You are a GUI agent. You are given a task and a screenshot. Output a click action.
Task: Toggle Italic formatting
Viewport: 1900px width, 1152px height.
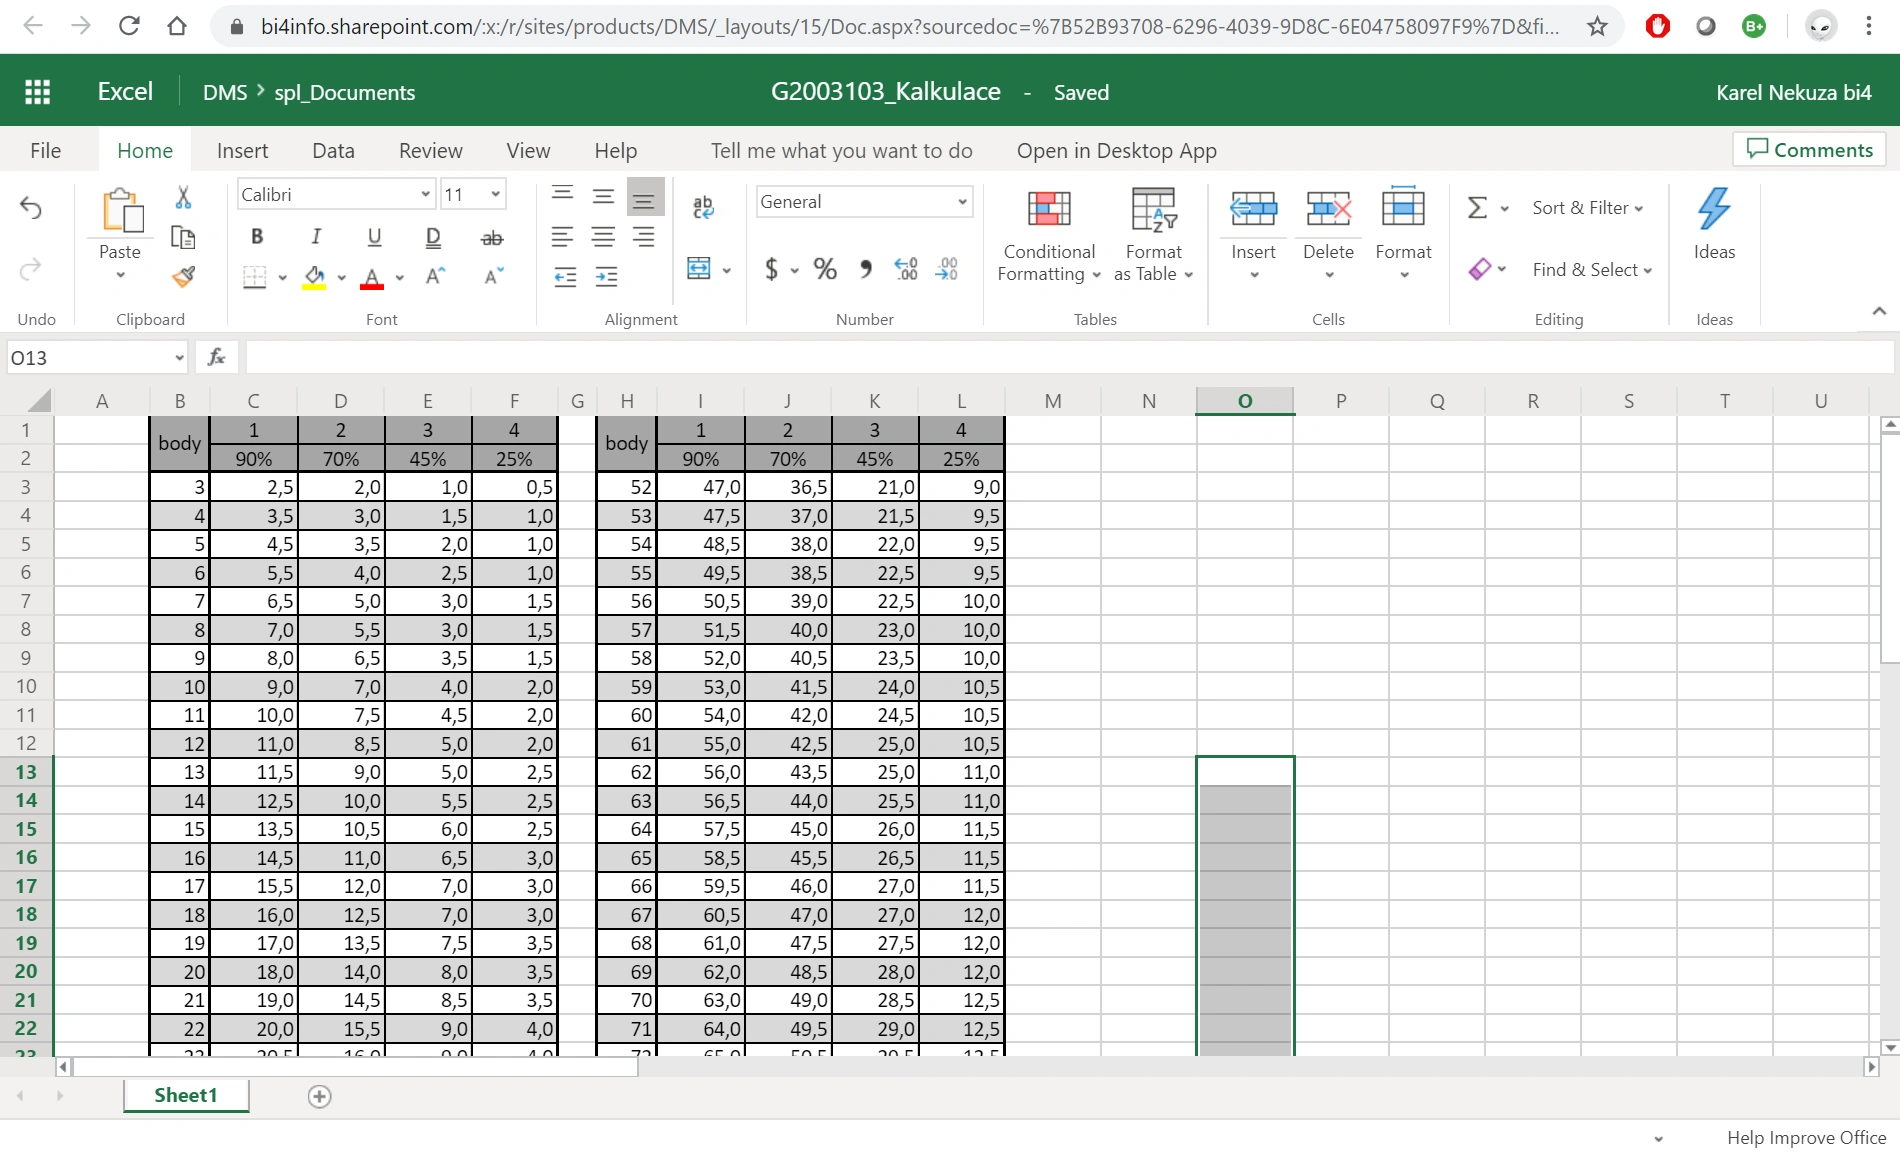[316, 237]
